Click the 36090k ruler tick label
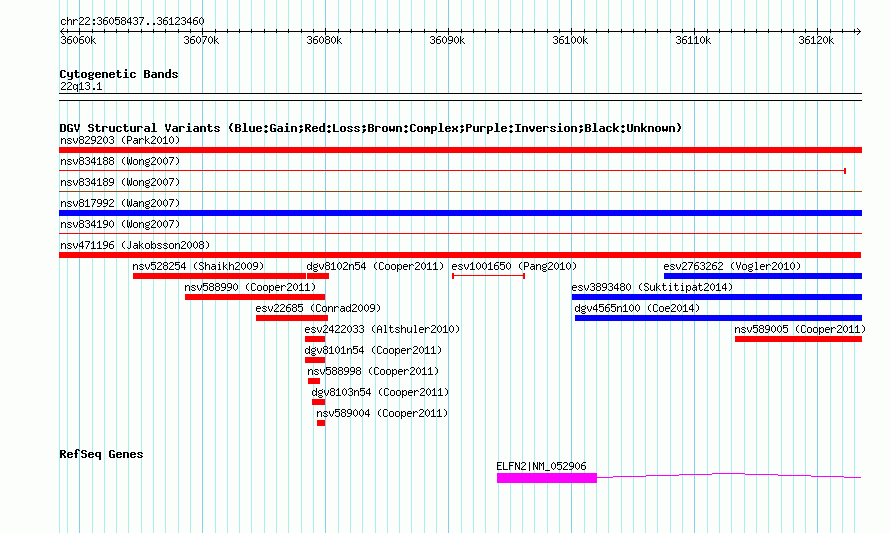This screenshot has width=890, height=533. [447, 40]
